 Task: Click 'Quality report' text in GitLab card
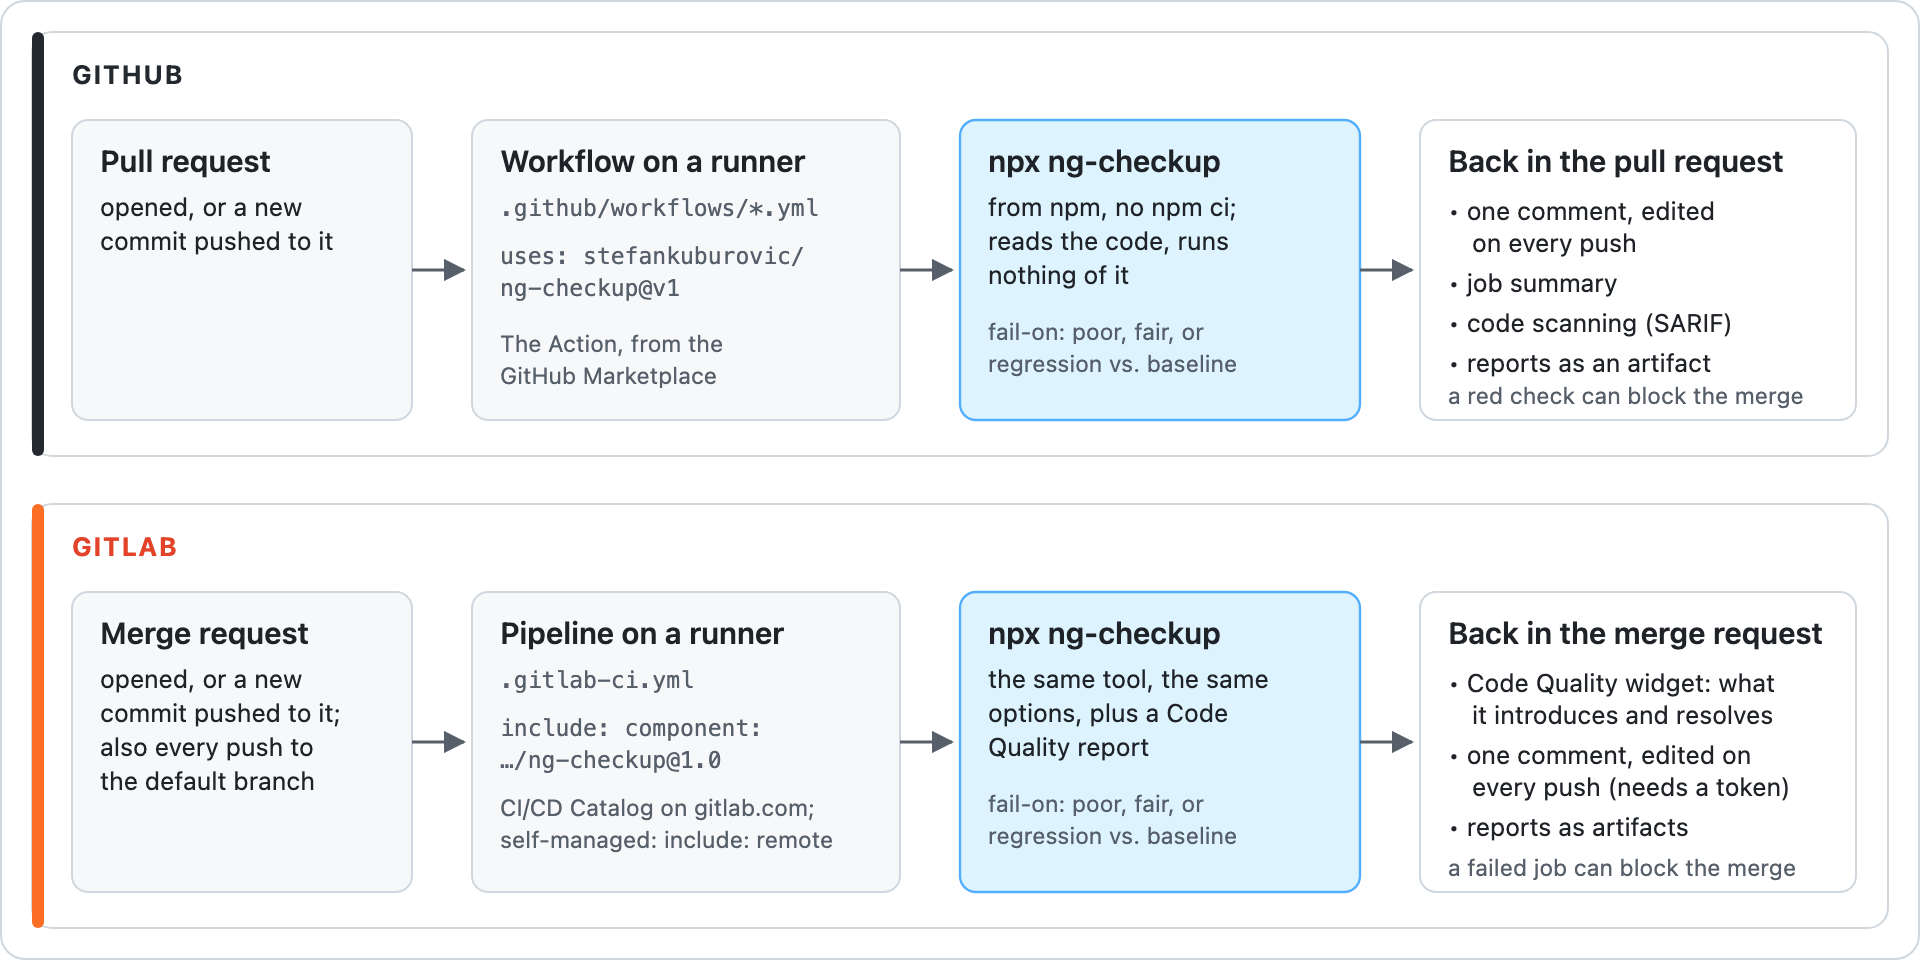pyautogui.click(x=1068, y=748)
